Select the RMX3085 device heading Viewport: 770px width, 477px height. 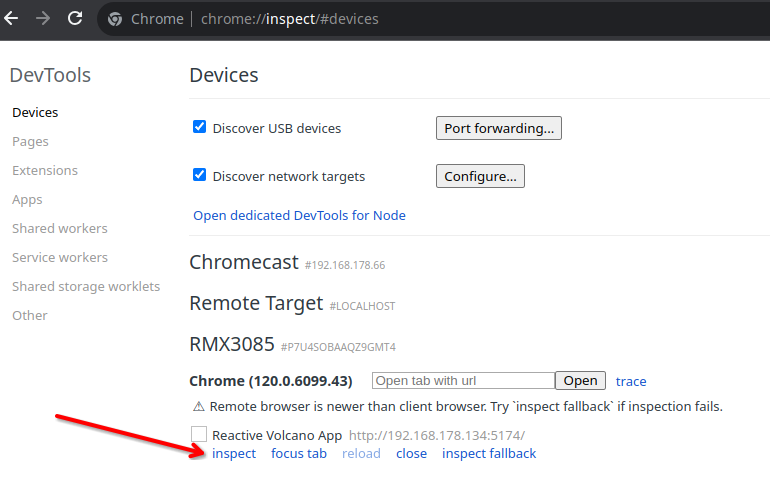[232, 344]
